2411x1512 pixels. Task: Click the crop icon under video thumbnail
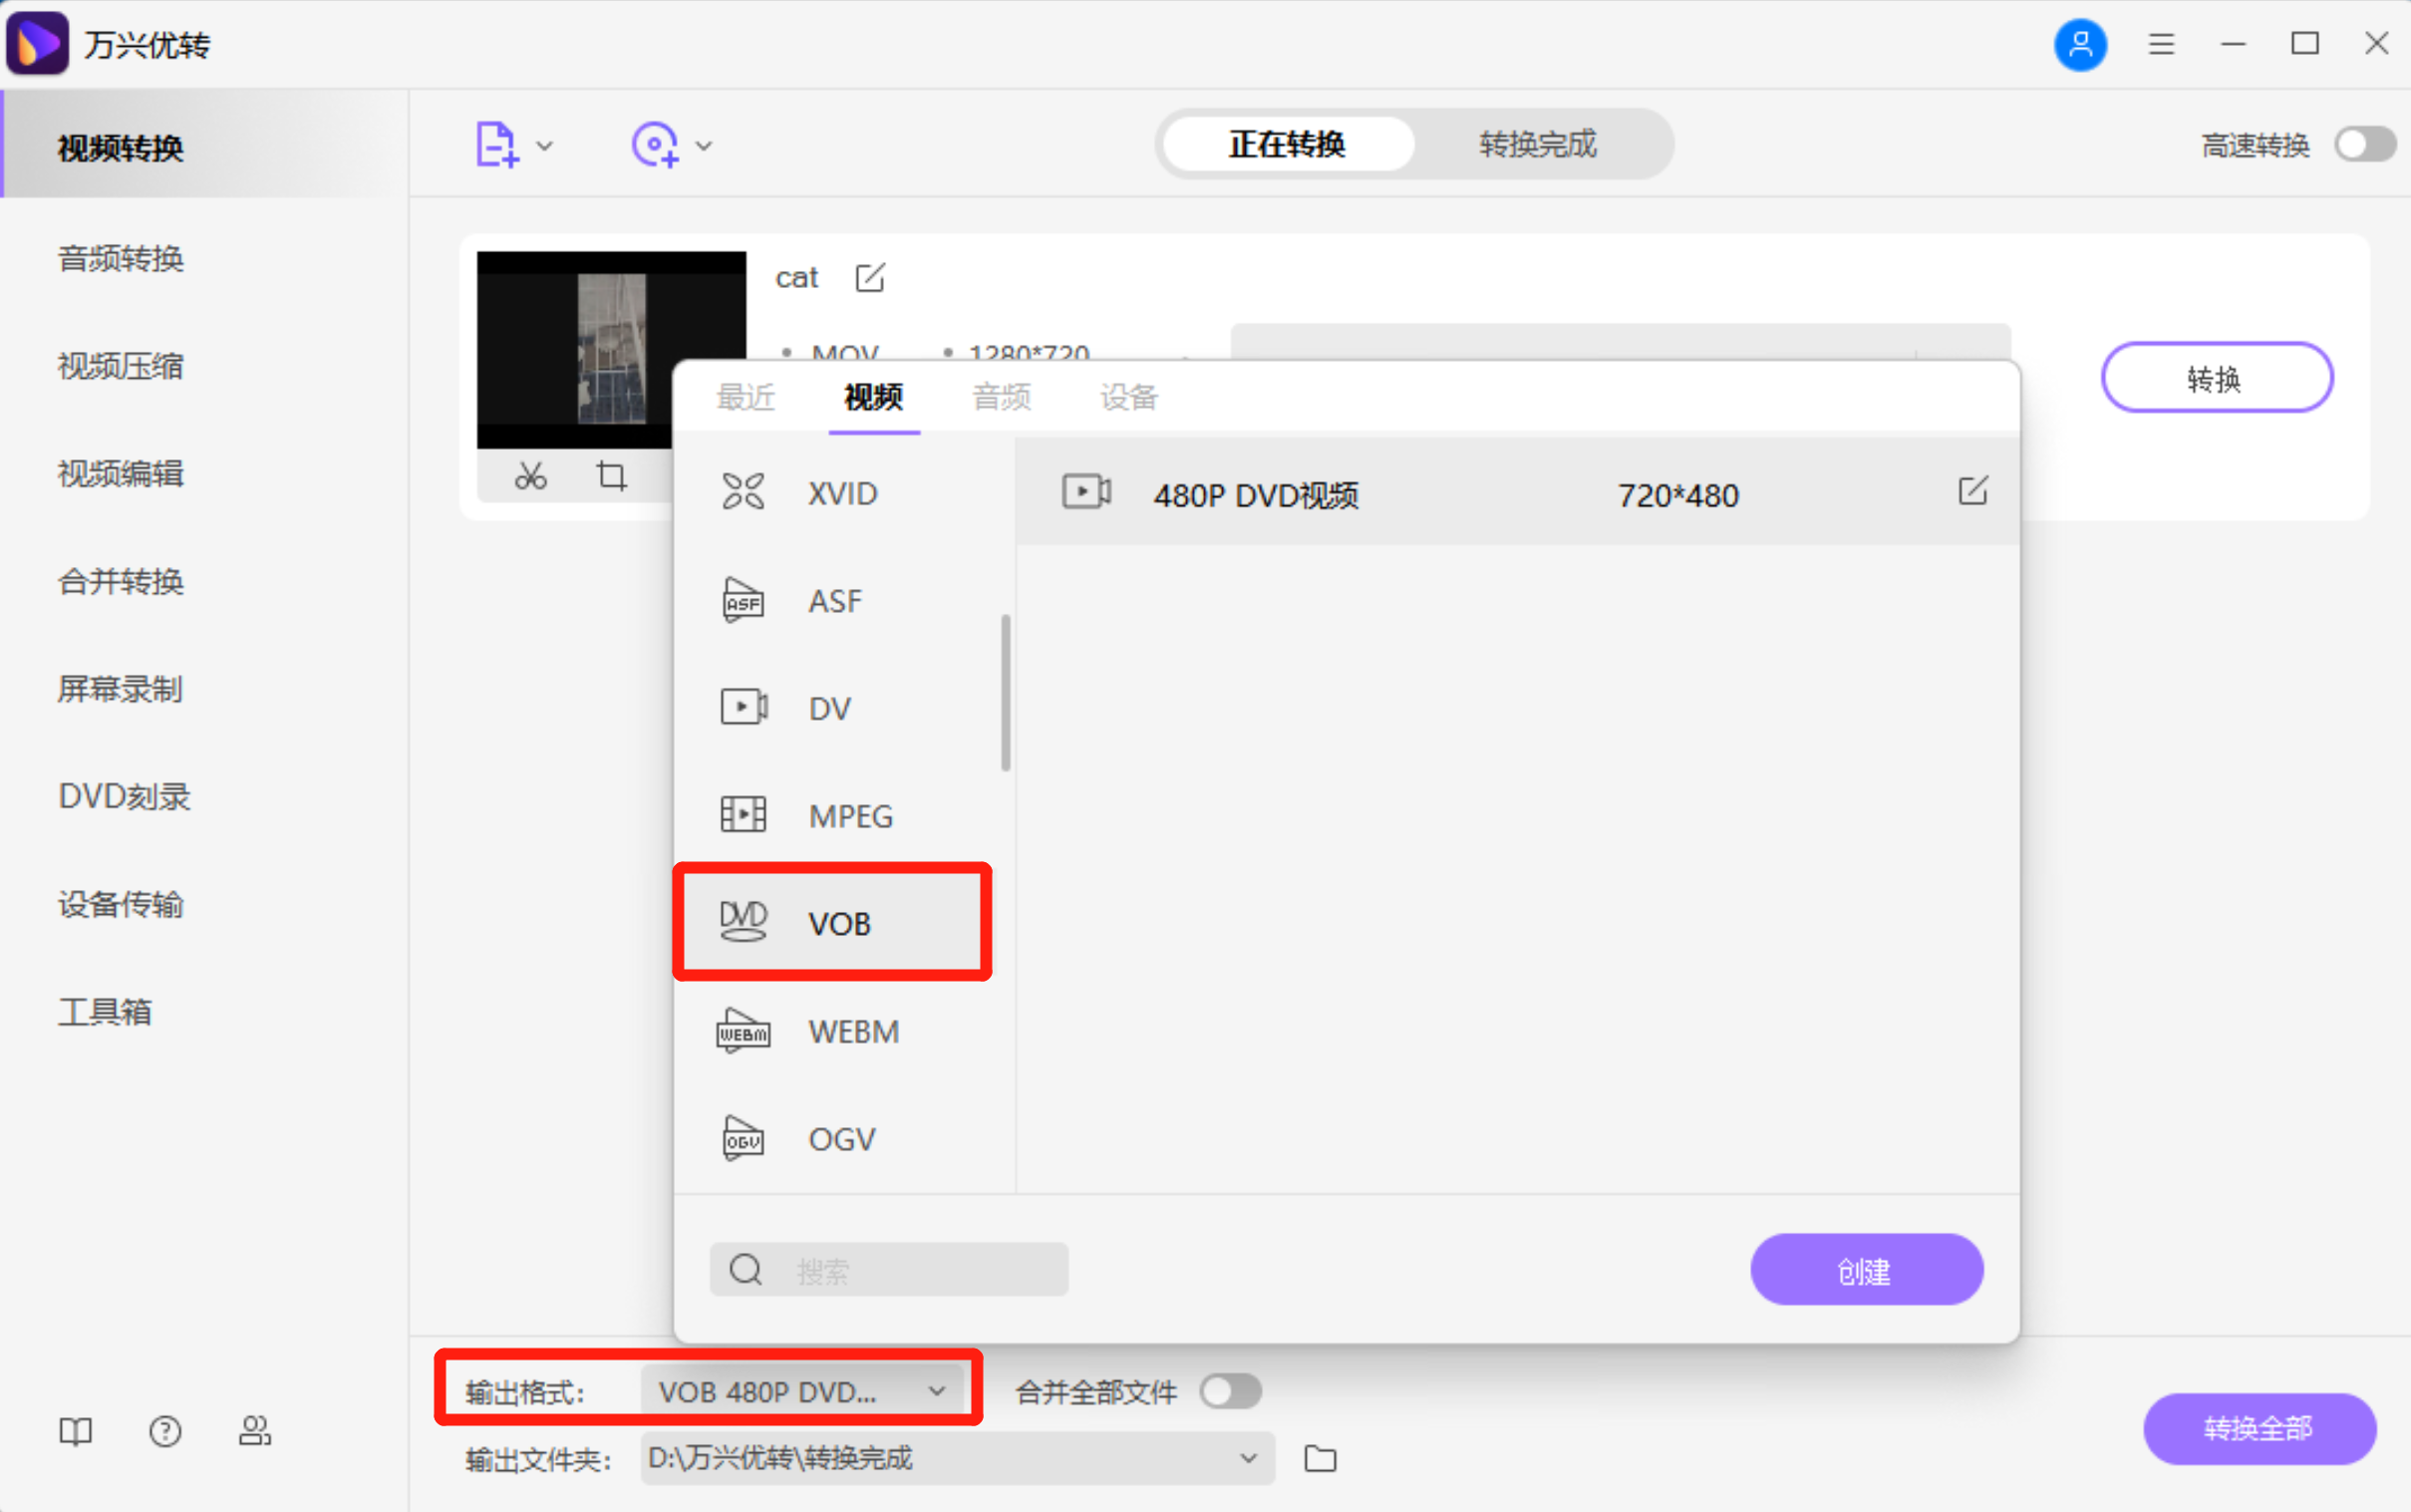(611, 476)
